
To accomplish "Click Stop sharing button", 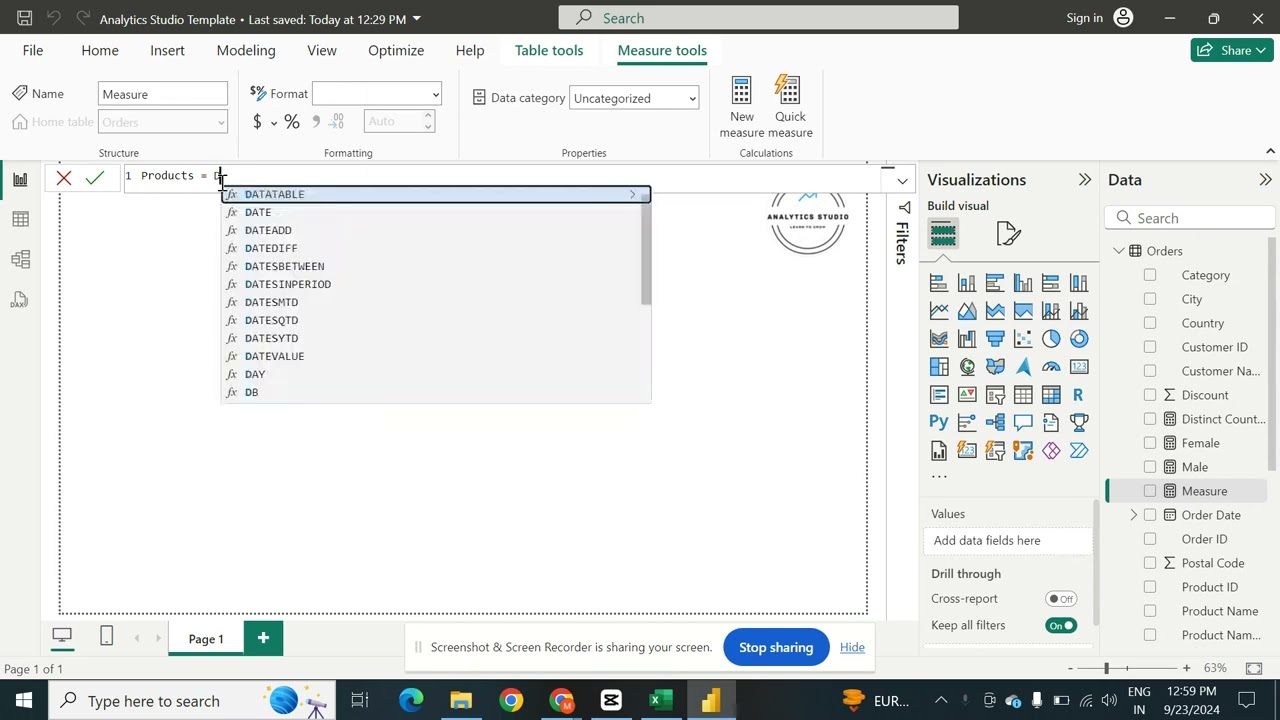I will (776, 647).
